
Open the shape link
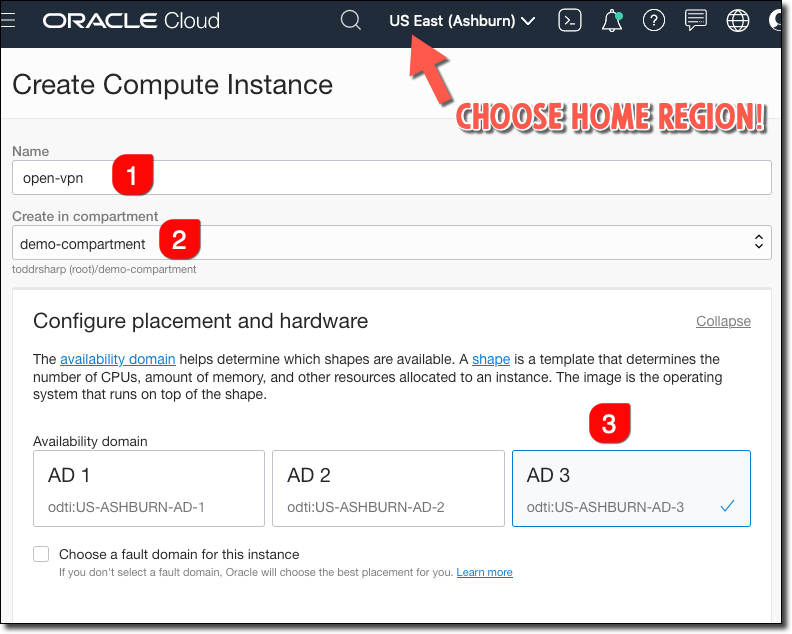pos(490,359)
